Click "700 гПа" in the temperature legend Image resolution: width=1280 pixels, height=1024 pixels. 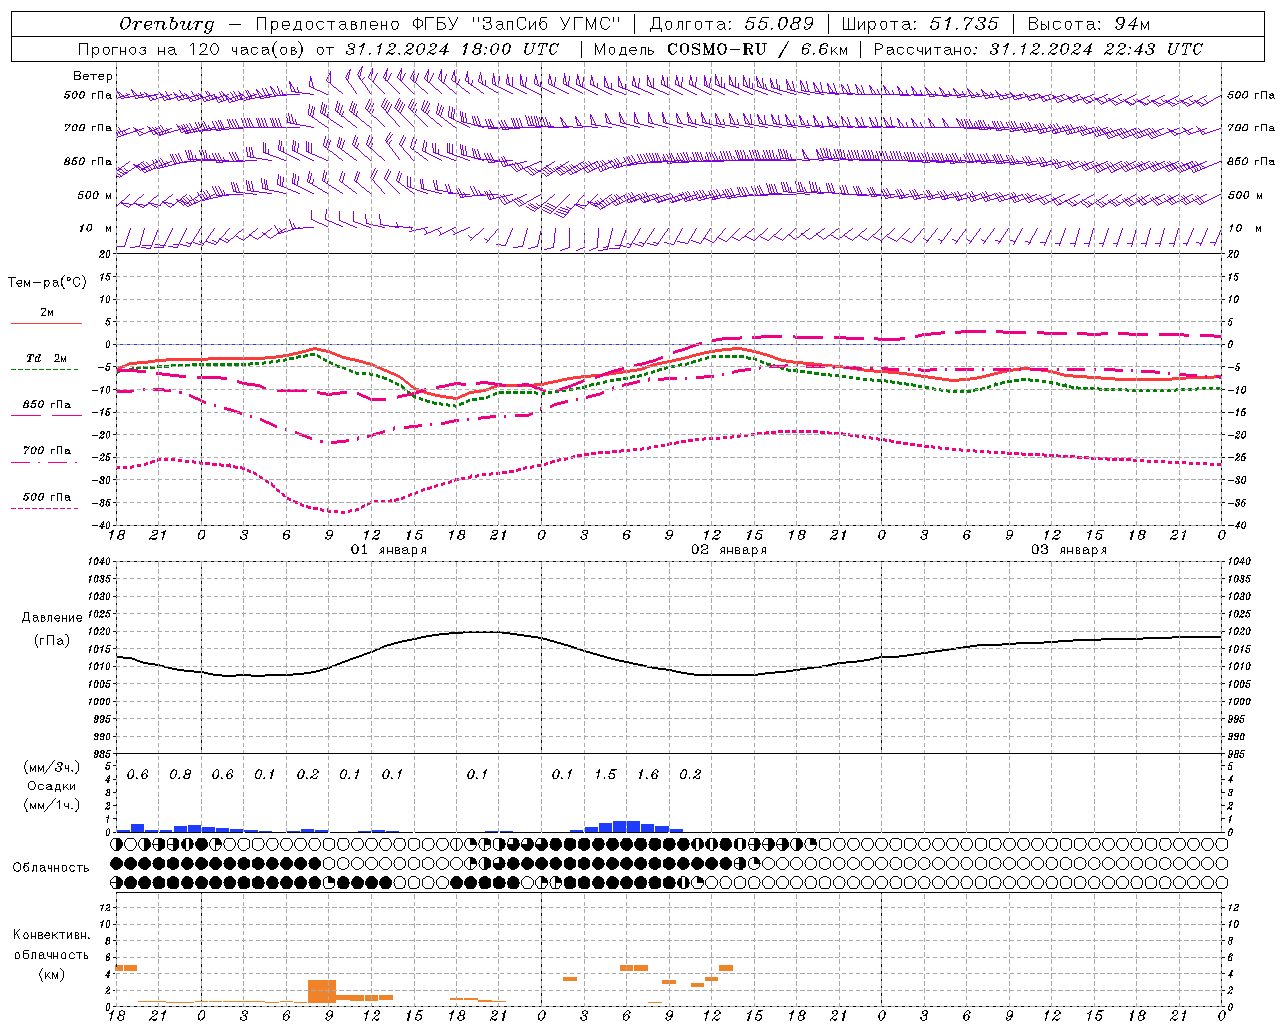pos(47,450)
